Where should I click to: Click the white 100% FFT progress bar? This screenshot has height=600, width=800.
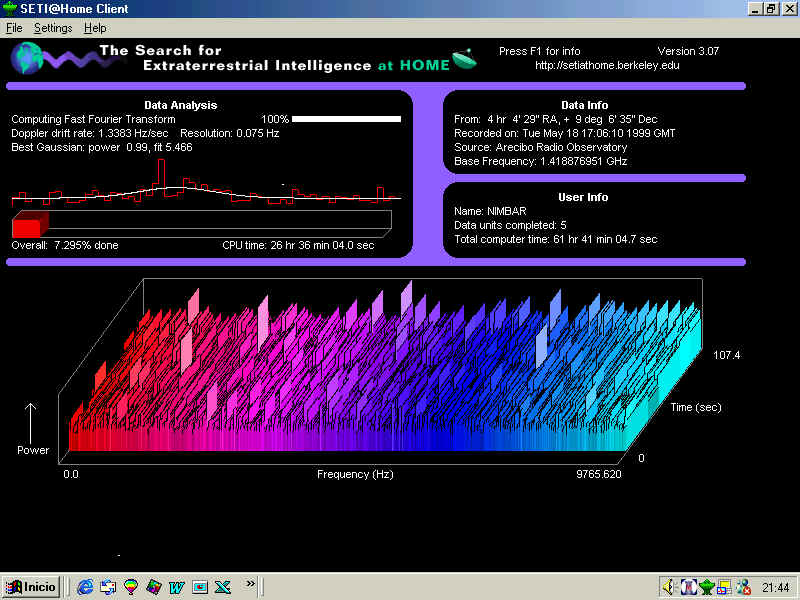click(x=346, y=119)
